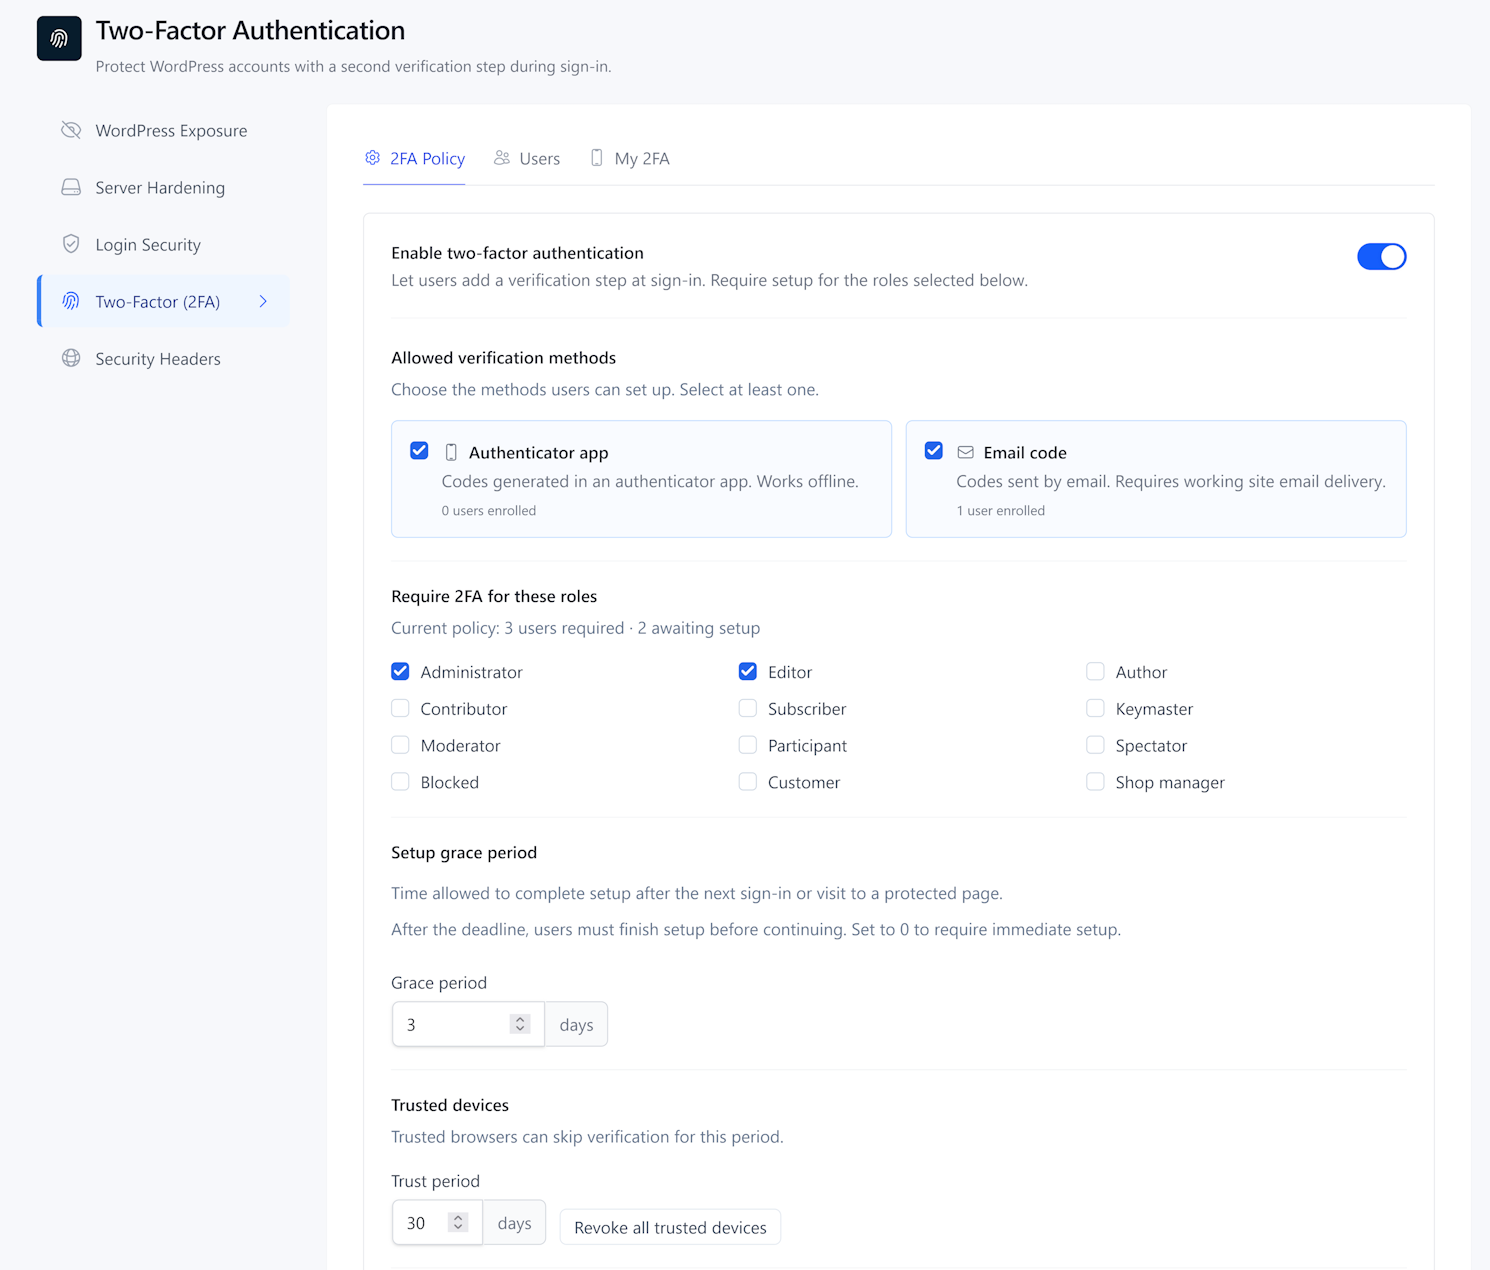
Task: Click the Grace period days stepper arrows
Action: [520, 1024]
